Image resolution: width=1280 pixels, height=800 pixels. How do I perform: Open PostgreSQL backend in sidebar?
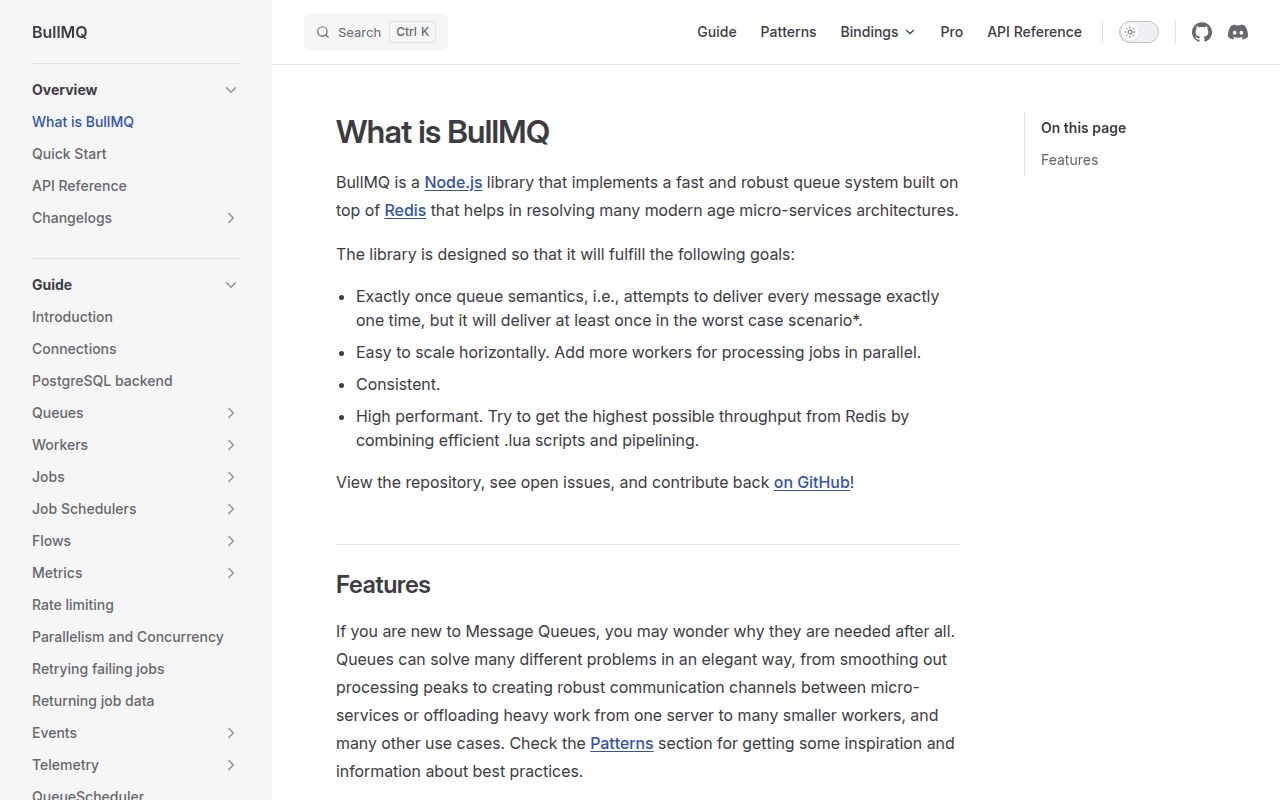point(102,381)
